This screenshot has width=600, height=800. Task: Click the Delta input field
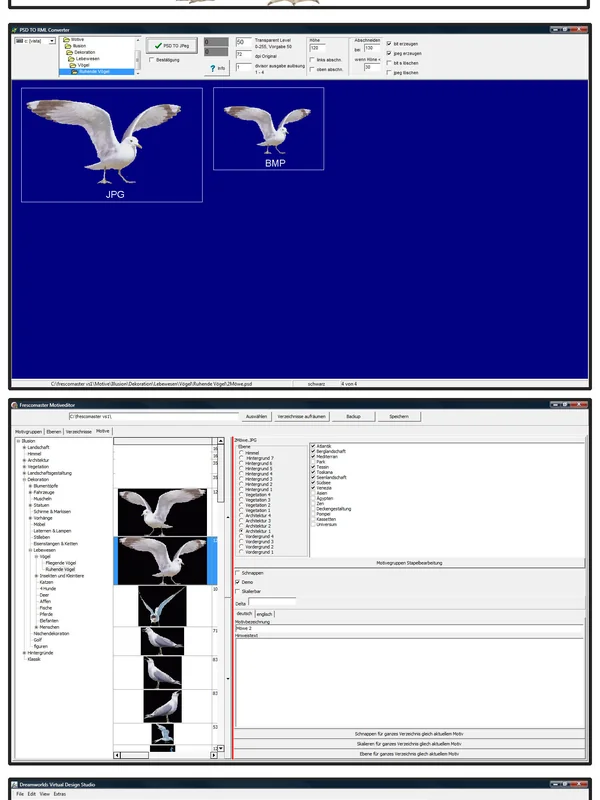tap(272, 602)
